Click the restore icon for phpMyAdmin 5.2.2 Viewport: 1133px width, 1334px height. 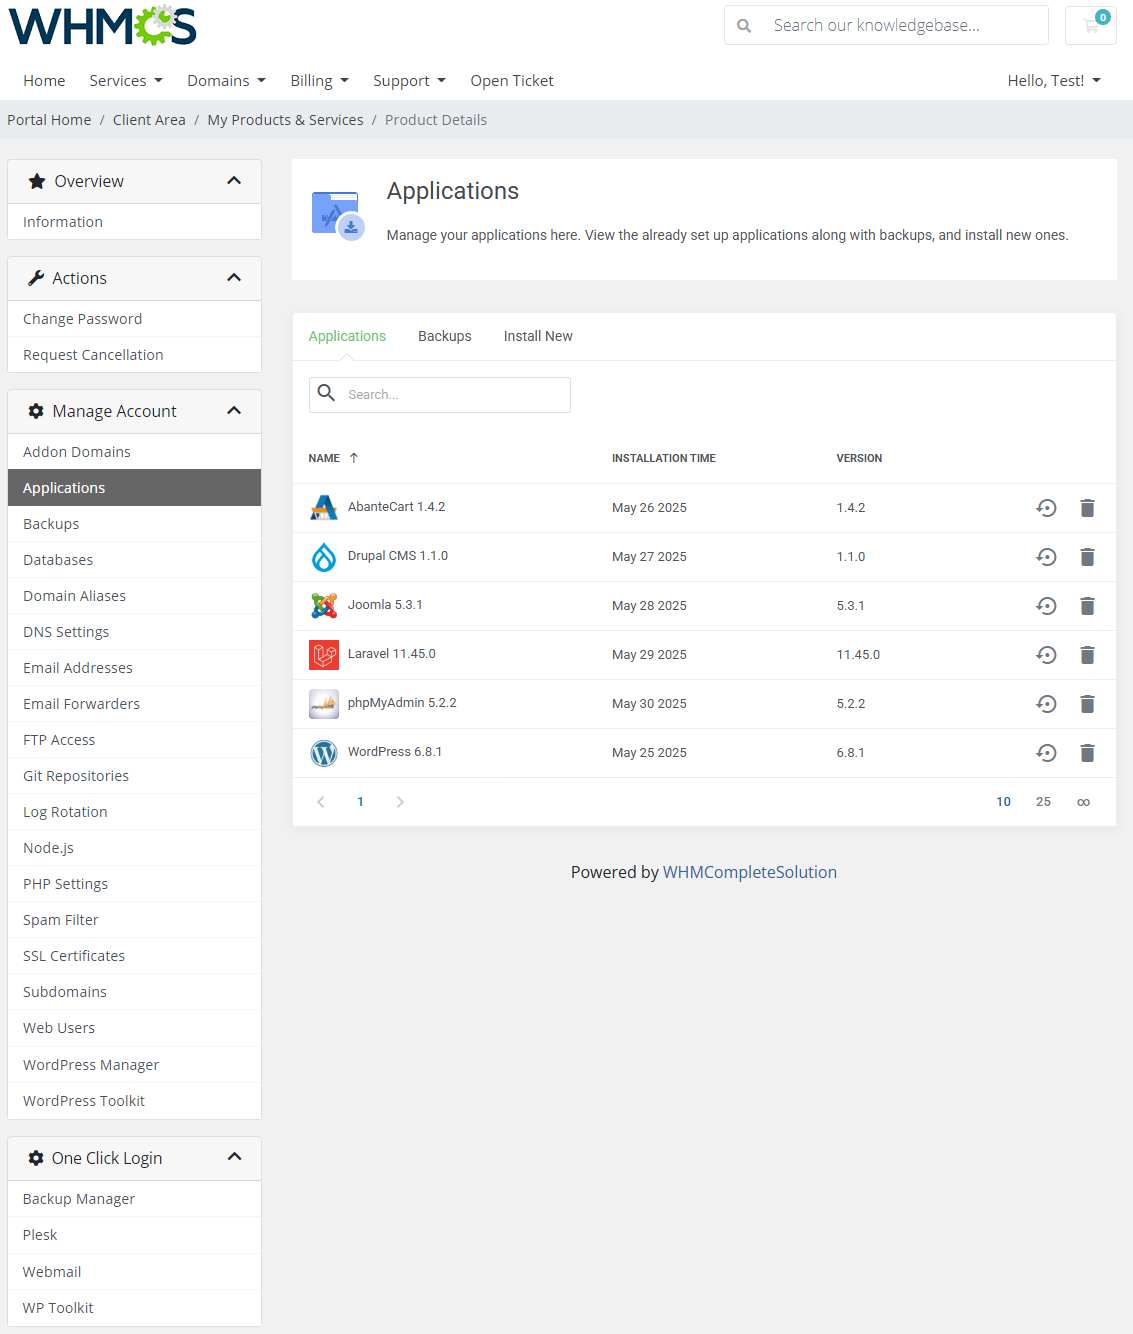click(x=1046, y=704)
